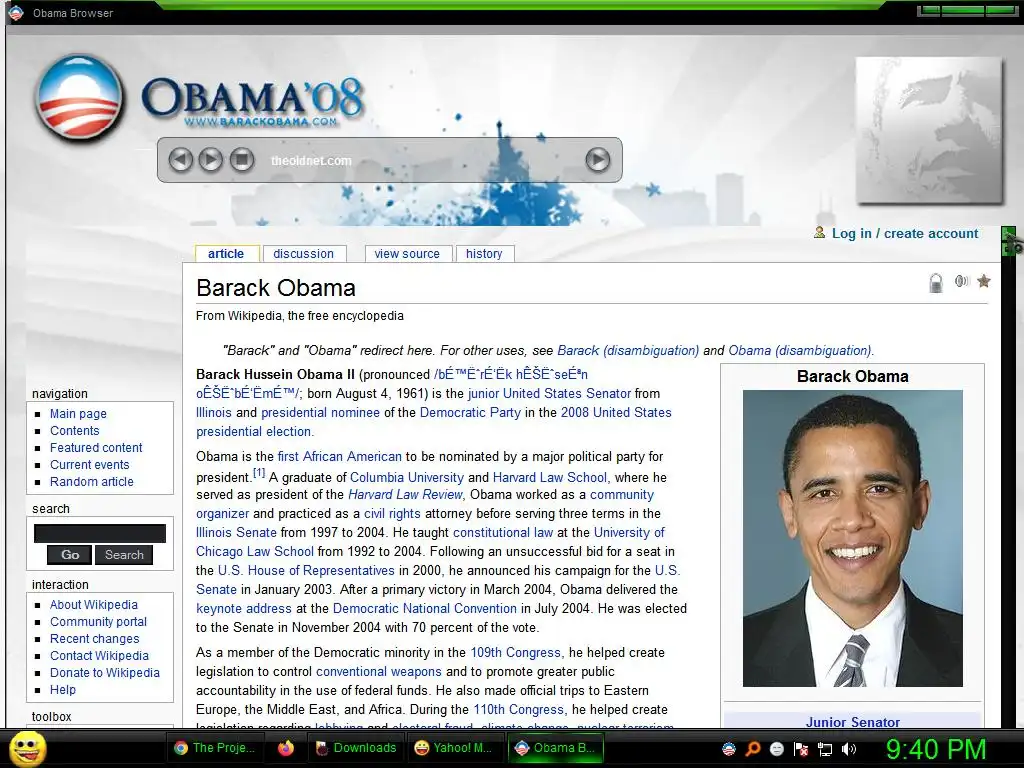The height and width of the screenshot is (768, 1024).
Task: Click the volume speaker tray icon
Action: 848,749
